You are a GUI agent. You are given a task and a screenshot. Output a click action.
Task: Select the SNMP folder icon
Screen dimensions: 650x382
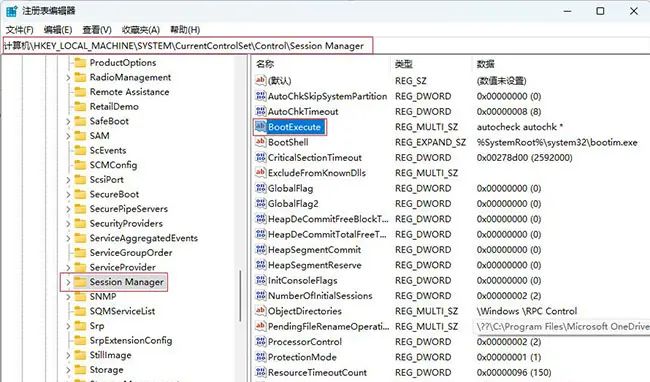click(80, 297)
